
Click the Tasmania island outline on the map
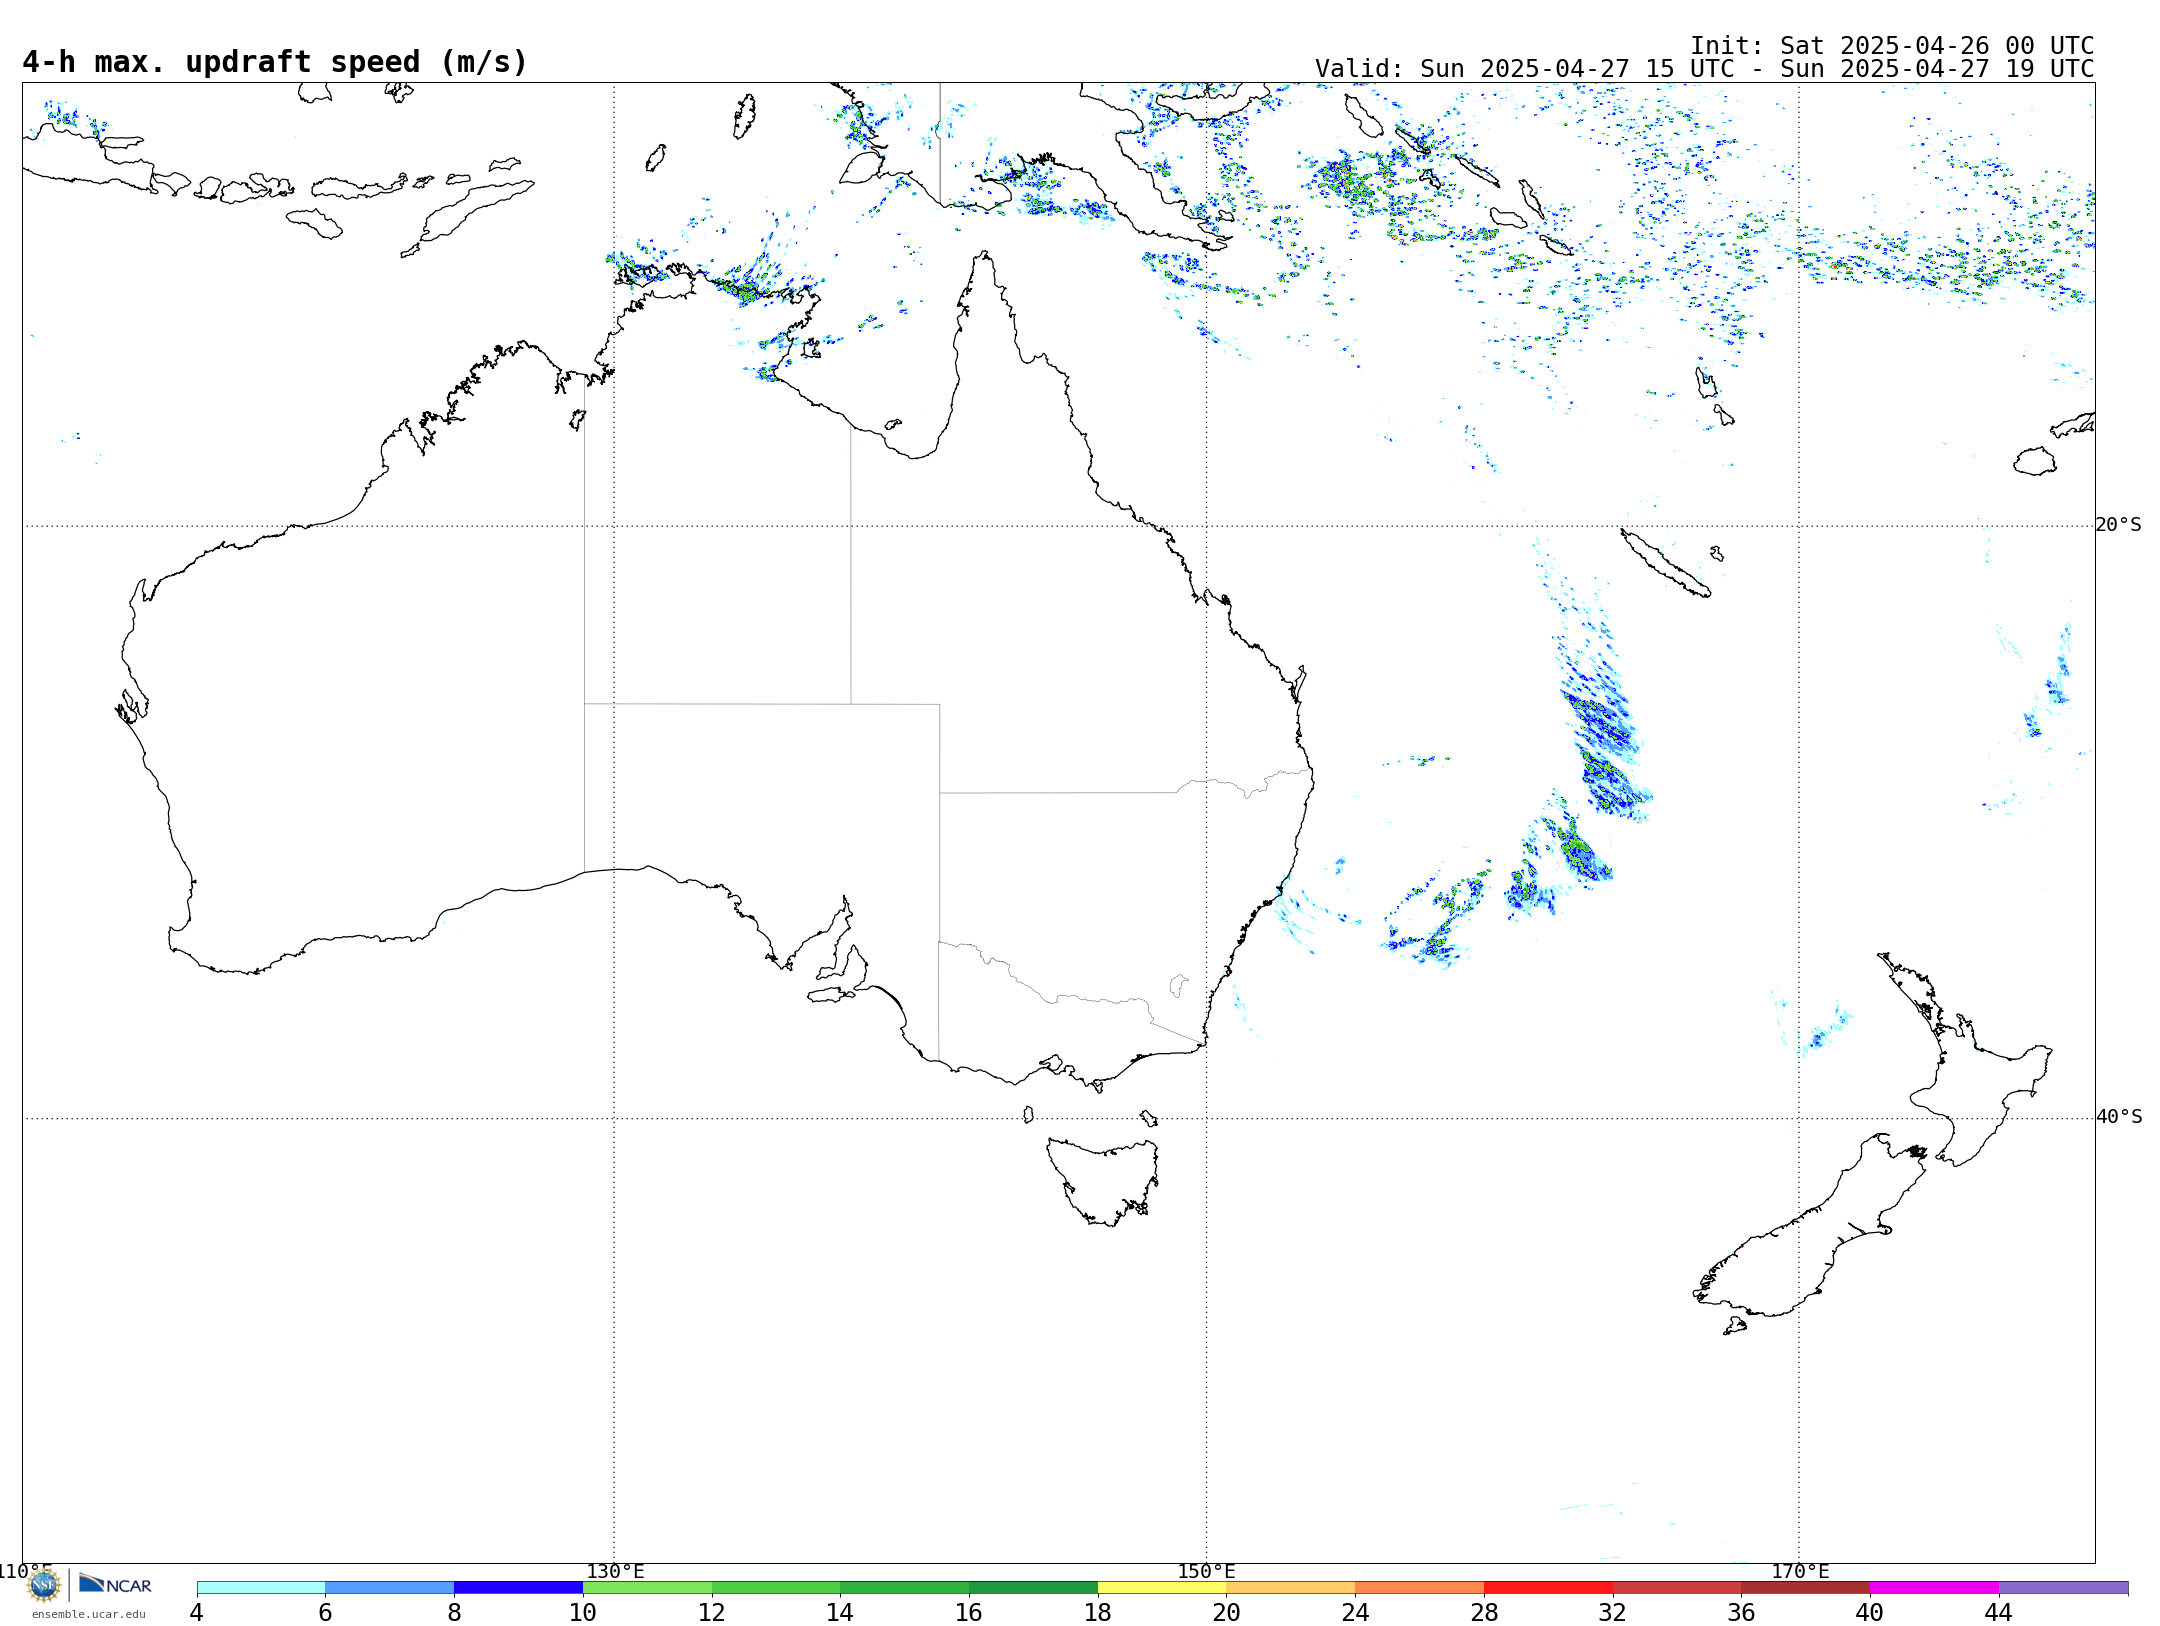[1103, 1180]
